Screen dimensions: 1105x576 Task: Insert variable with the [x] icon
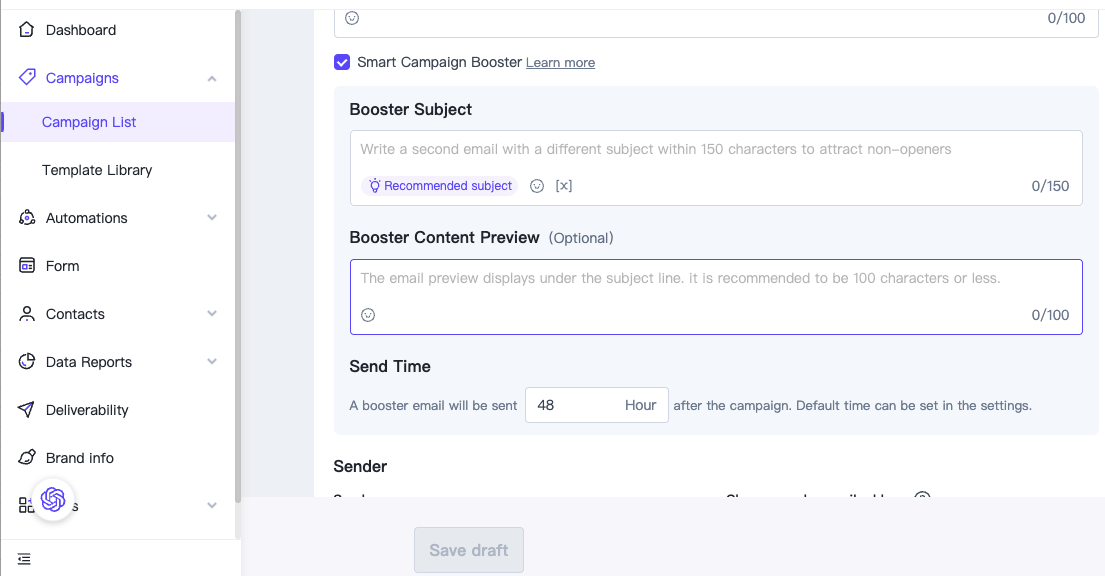click(564, 186)
